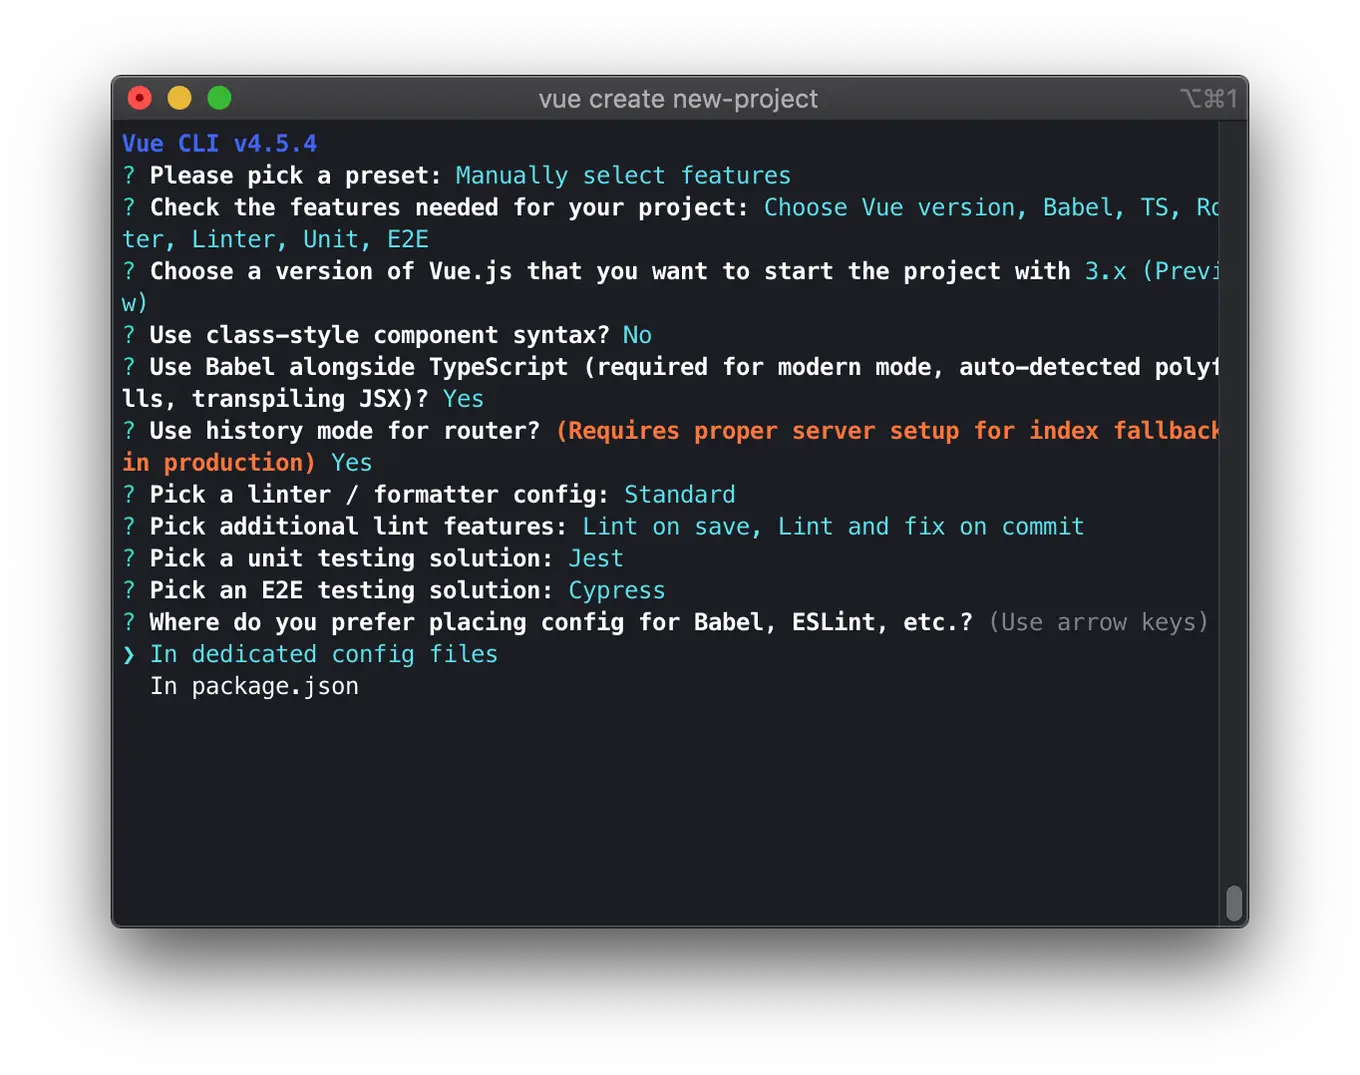Image resolution: width=1360 pixels, height=1075 pixels.
Task: Open the Jest unit testing selection
Action: (x=596, y=558)
